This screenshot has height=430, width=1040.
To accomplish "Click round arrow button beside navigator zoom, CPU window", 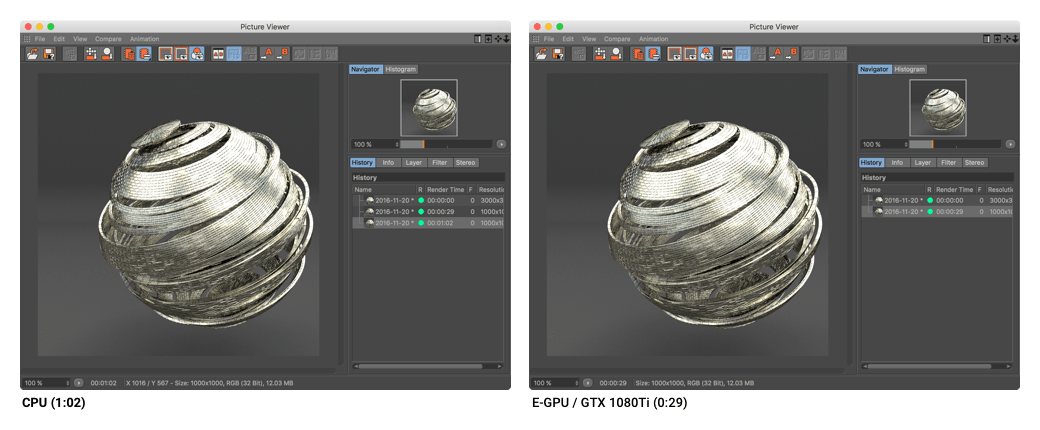I will pos(501,144).
